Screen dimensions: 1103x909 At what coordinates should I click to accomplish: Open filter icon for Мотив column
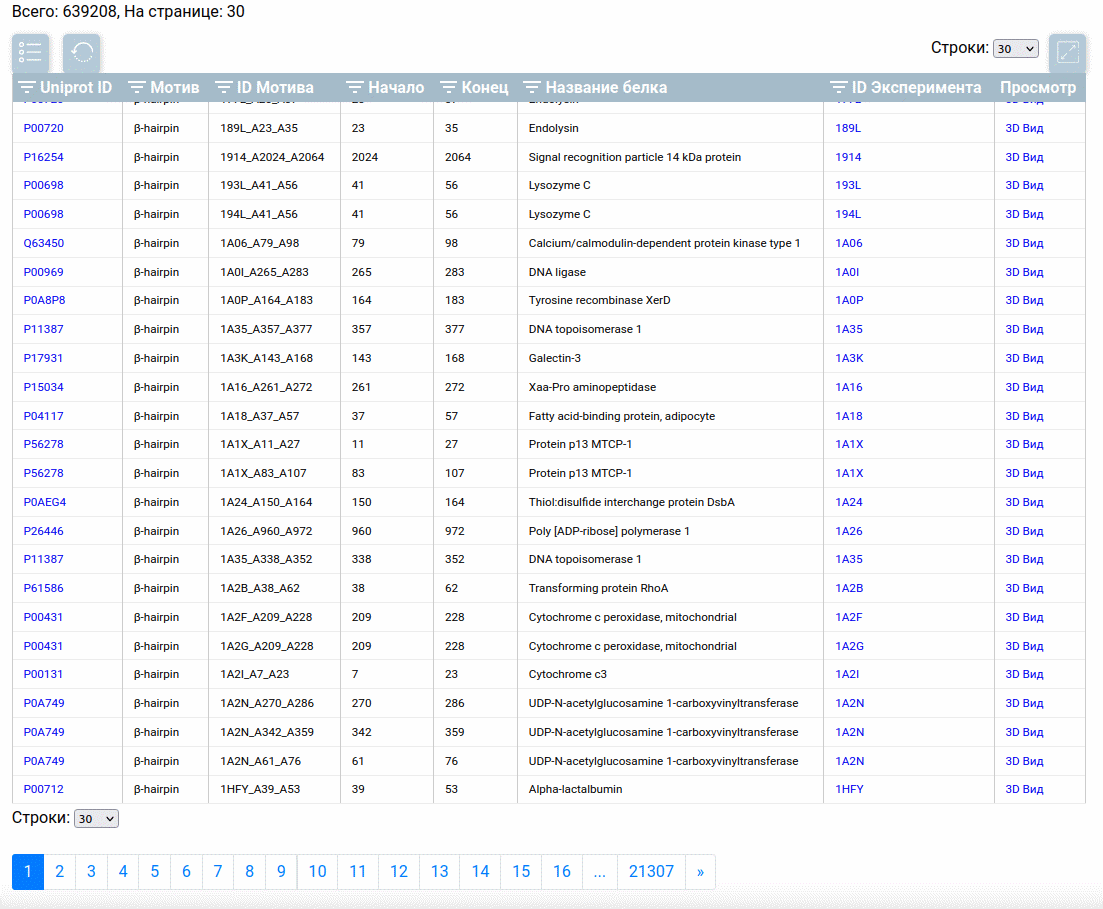click(136, 87)
